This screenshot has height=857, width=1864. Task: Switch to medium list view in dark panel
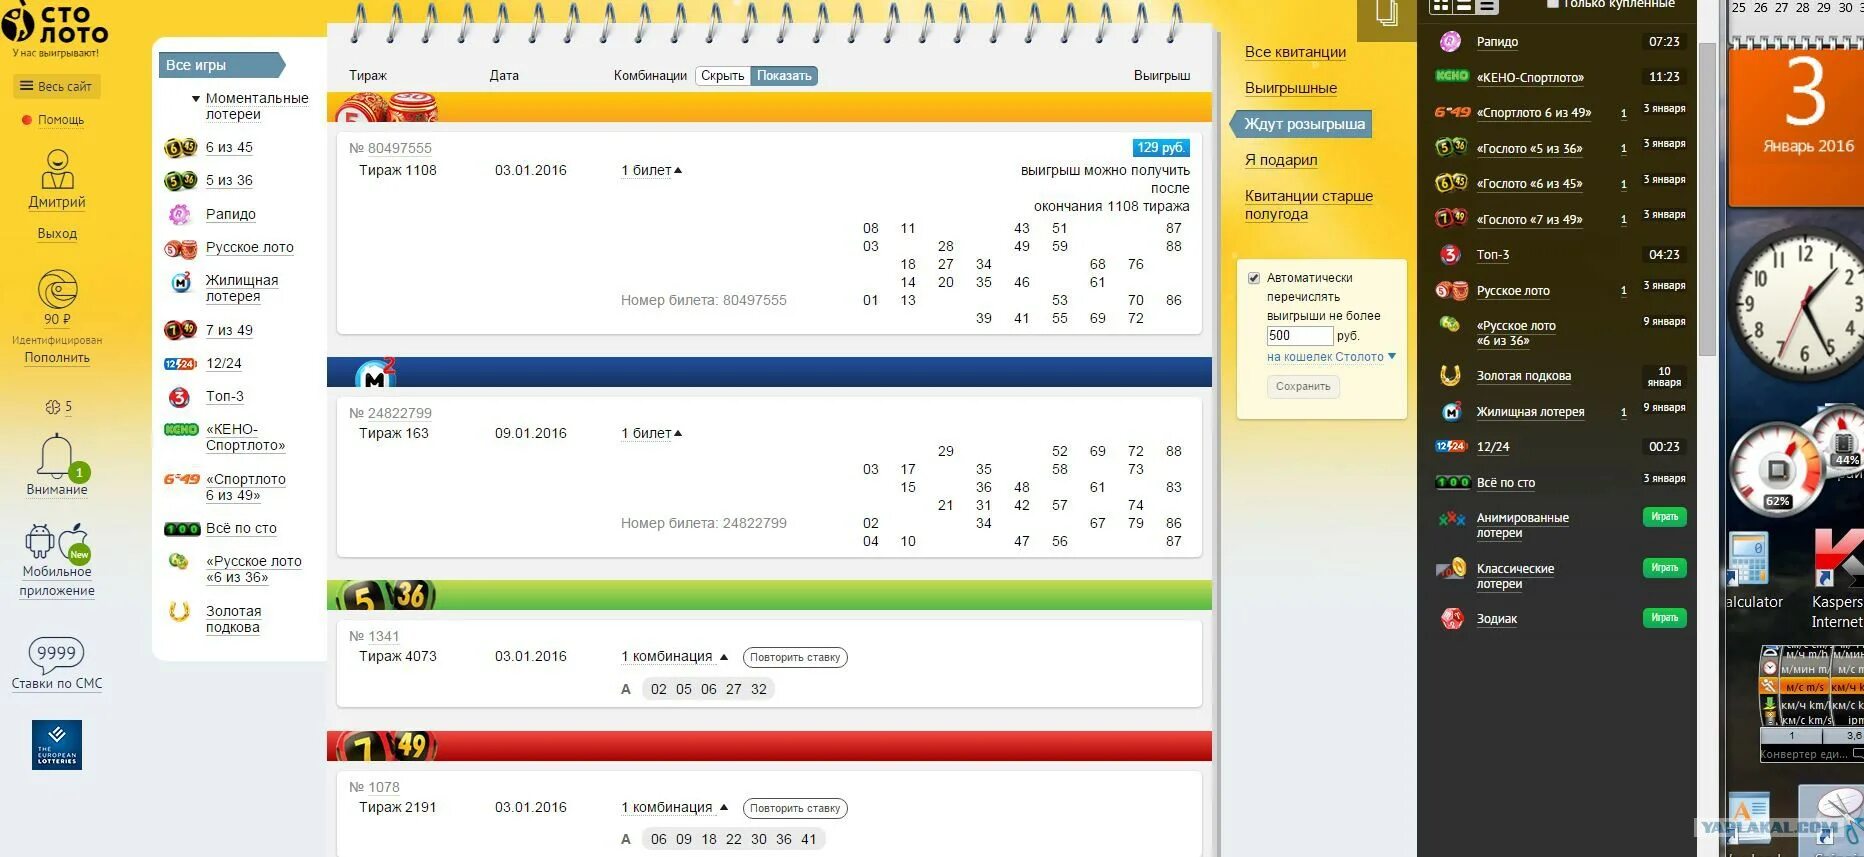point(1464,6)
